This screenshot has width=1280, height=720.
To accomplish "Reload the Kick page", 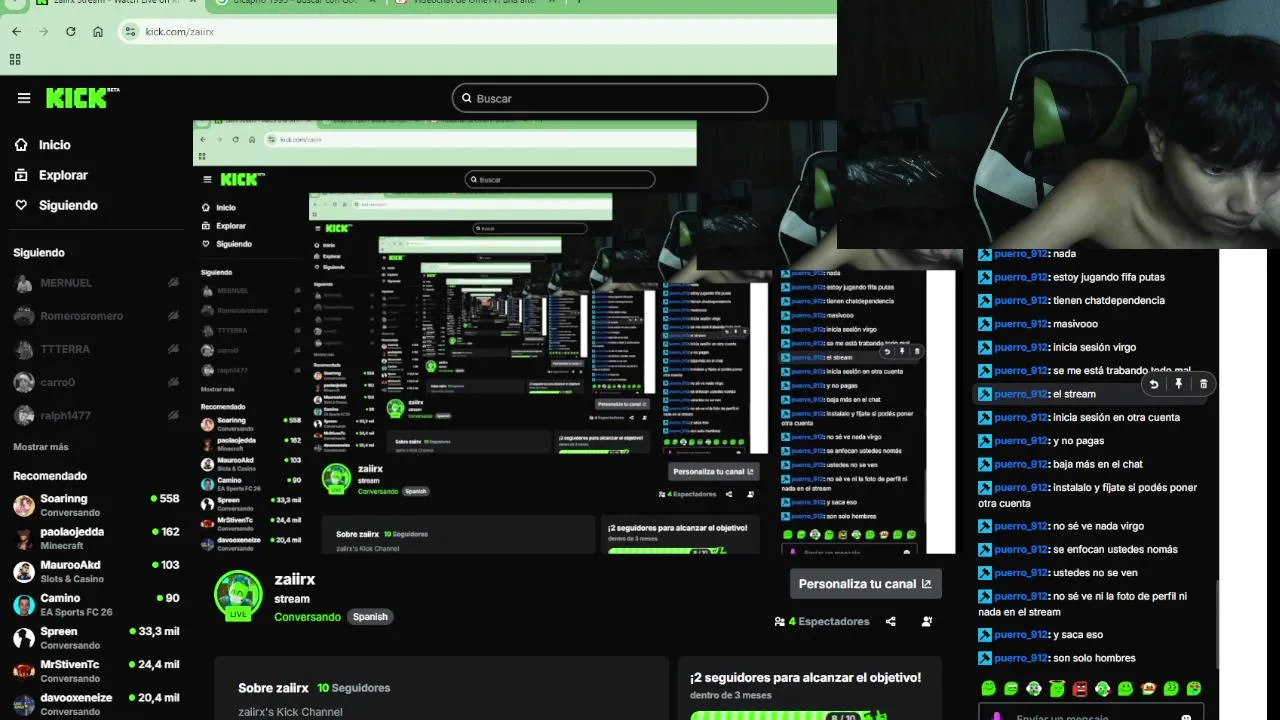I will click(71, 32).
